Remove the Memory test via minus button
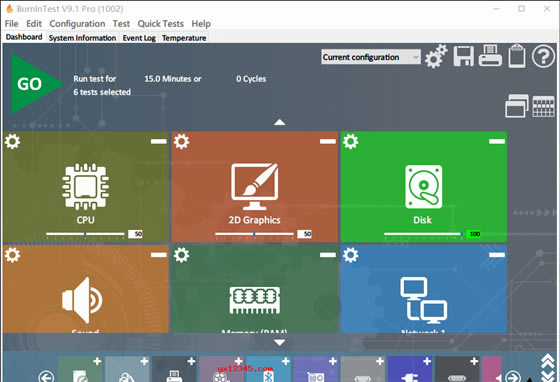Image resolution: width=560 pixels, height=382 pixels. coord(328,255)
